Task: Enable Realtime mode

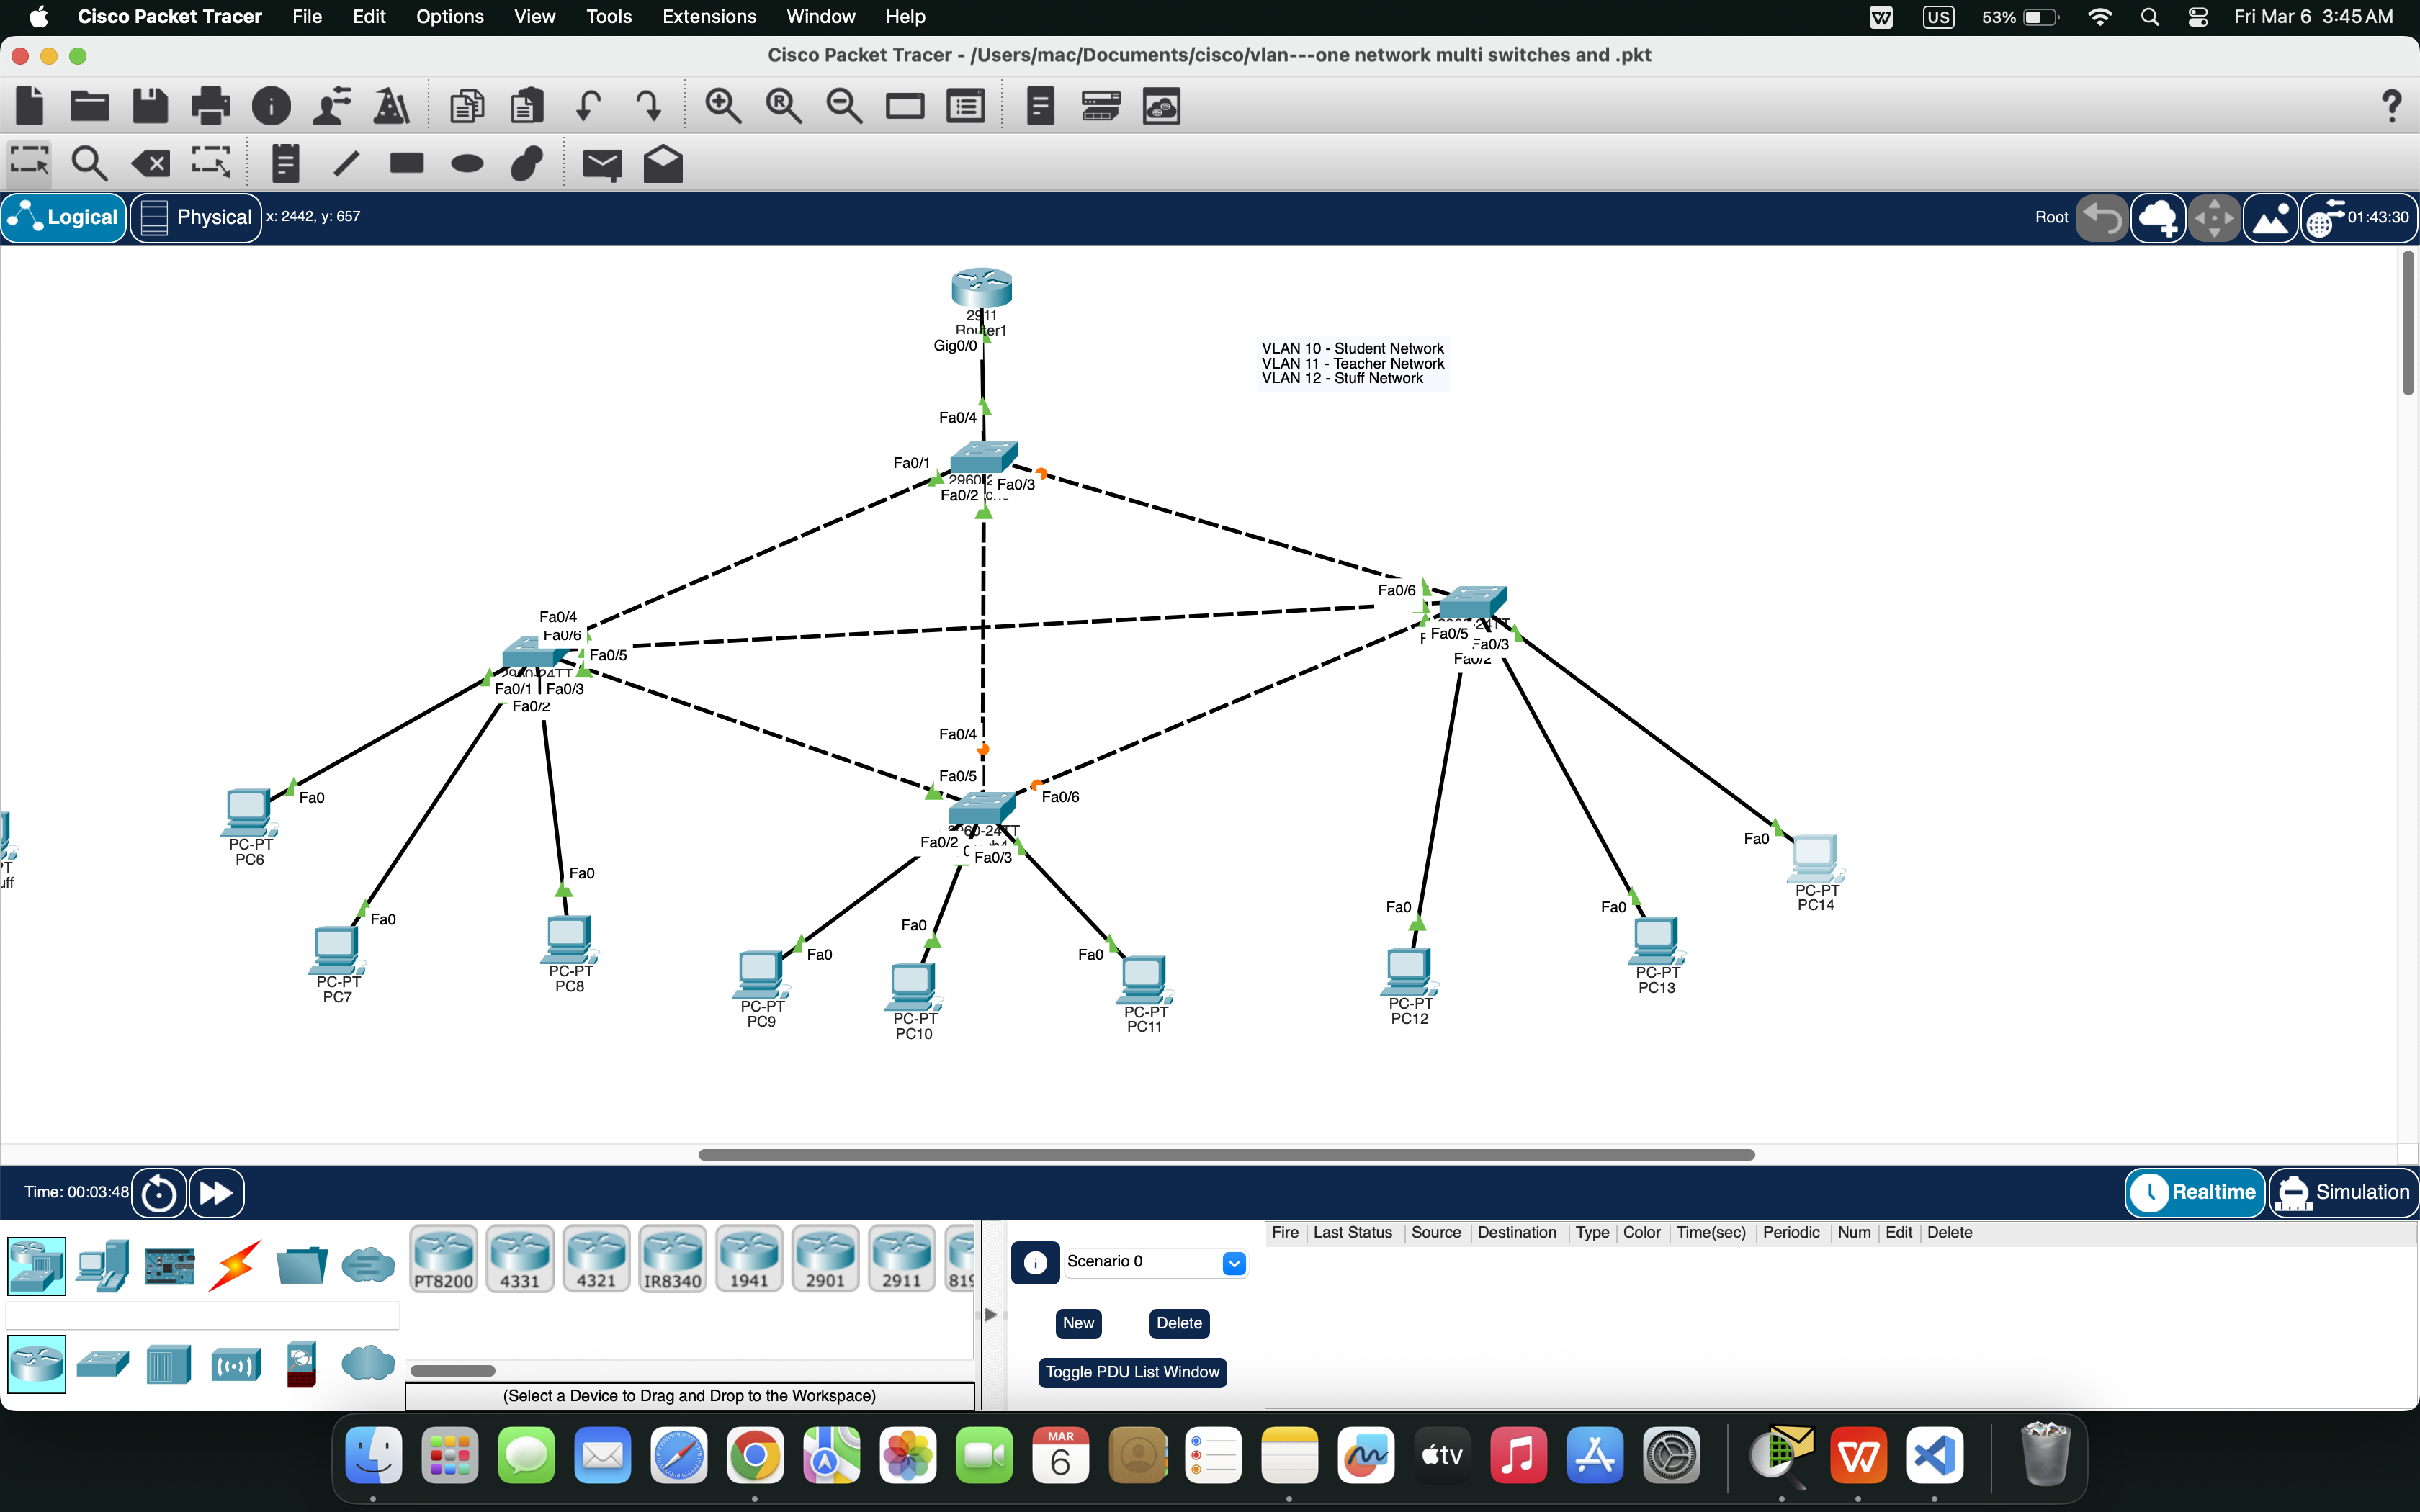Action: click(x=2194, y=1192)
